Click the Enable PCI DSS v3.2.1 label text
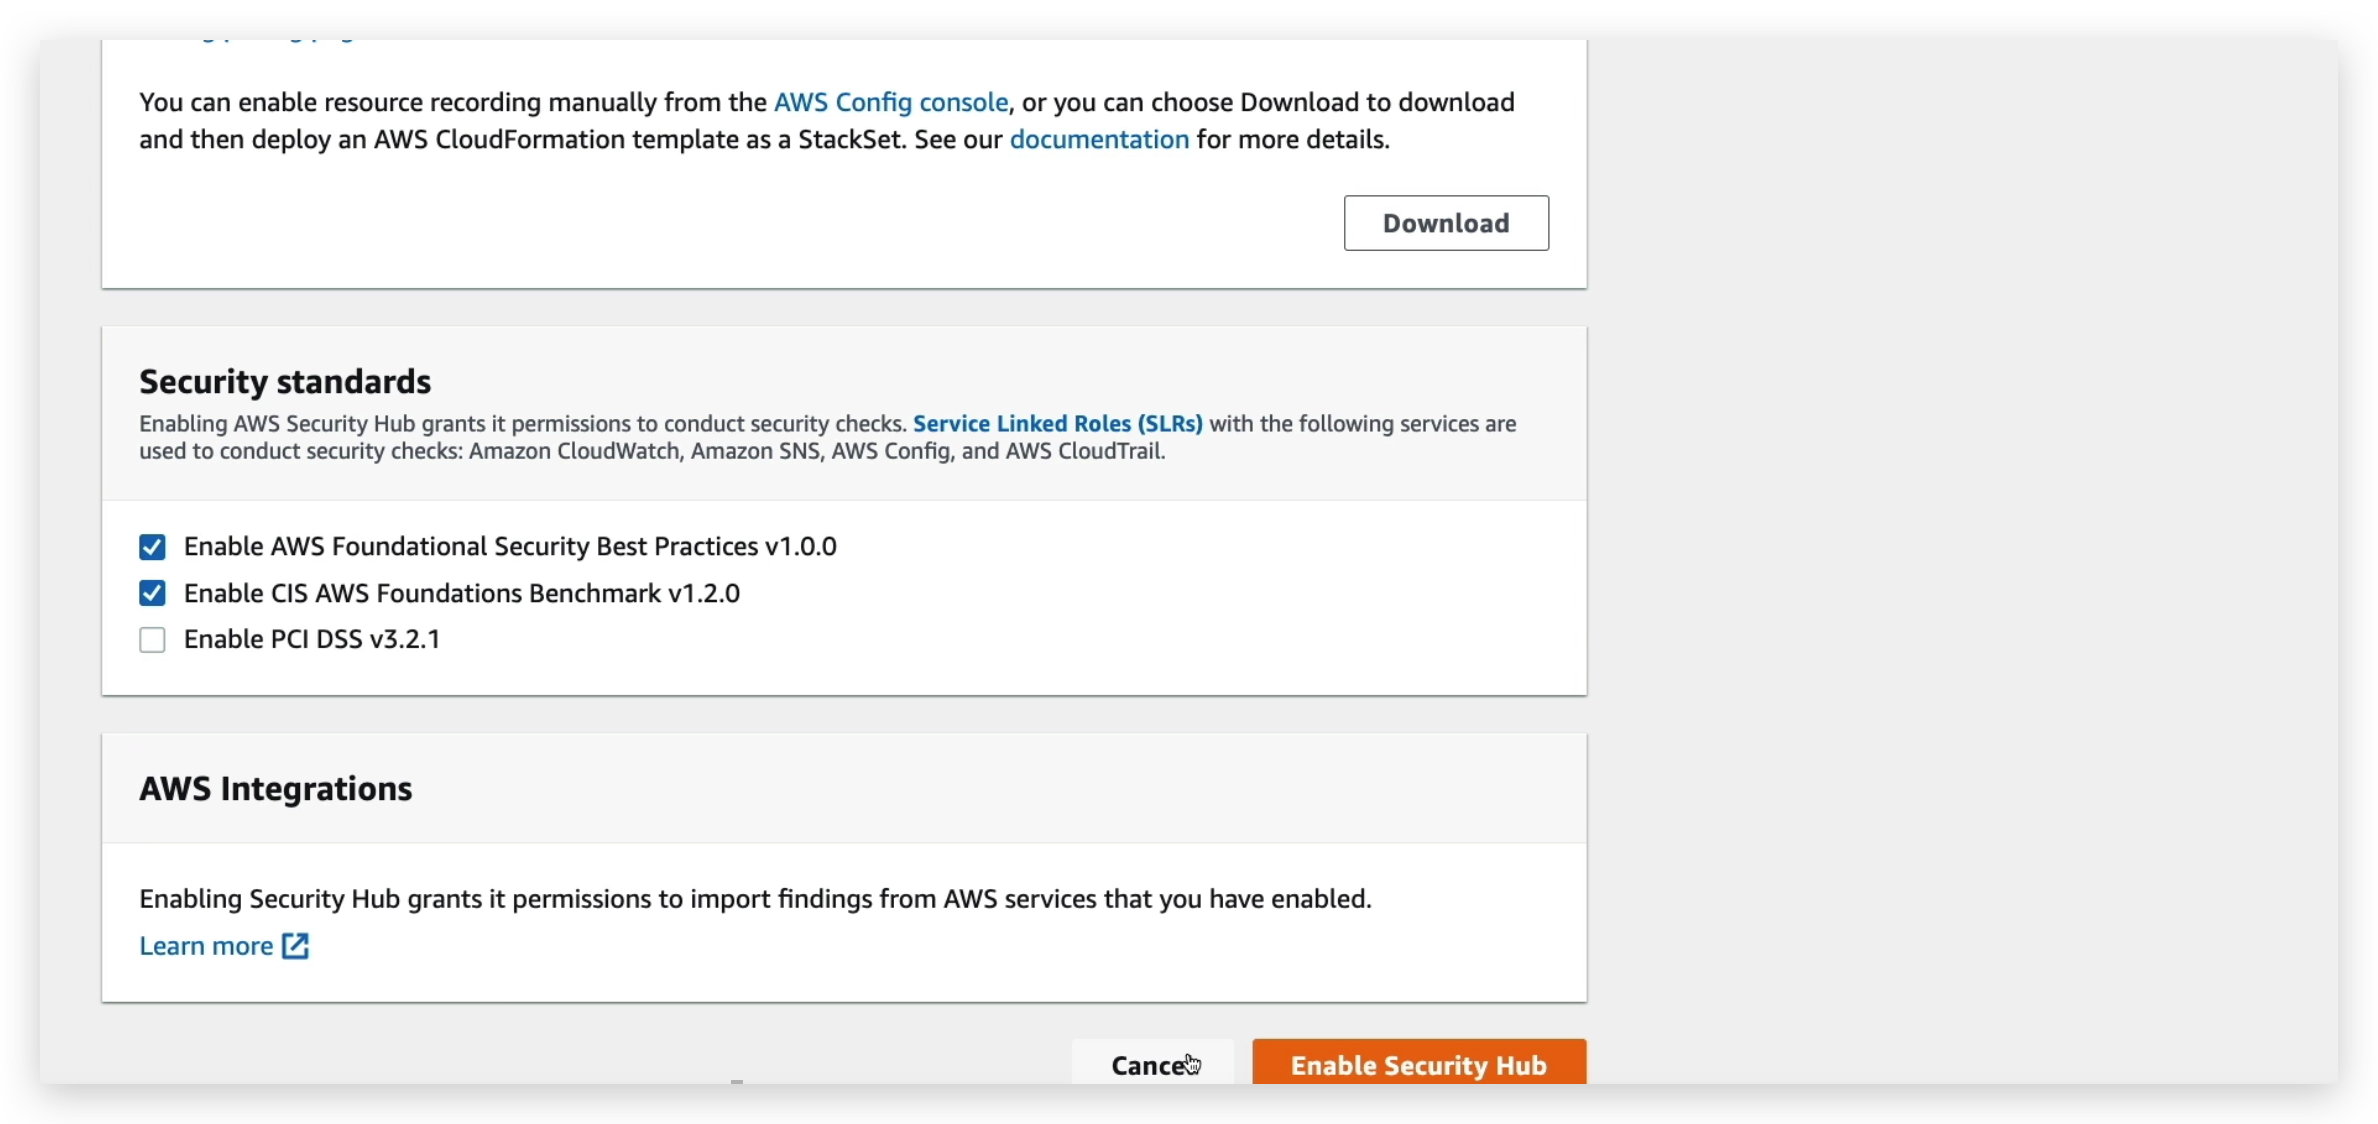The width and height of the screenshot is (2378, 1124). click(x=311, y=639)
